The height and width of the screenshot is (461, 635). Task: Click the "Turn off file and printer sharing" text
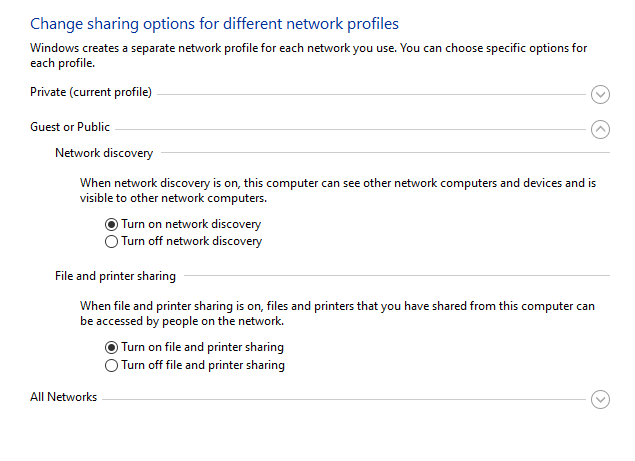(203, 365)
